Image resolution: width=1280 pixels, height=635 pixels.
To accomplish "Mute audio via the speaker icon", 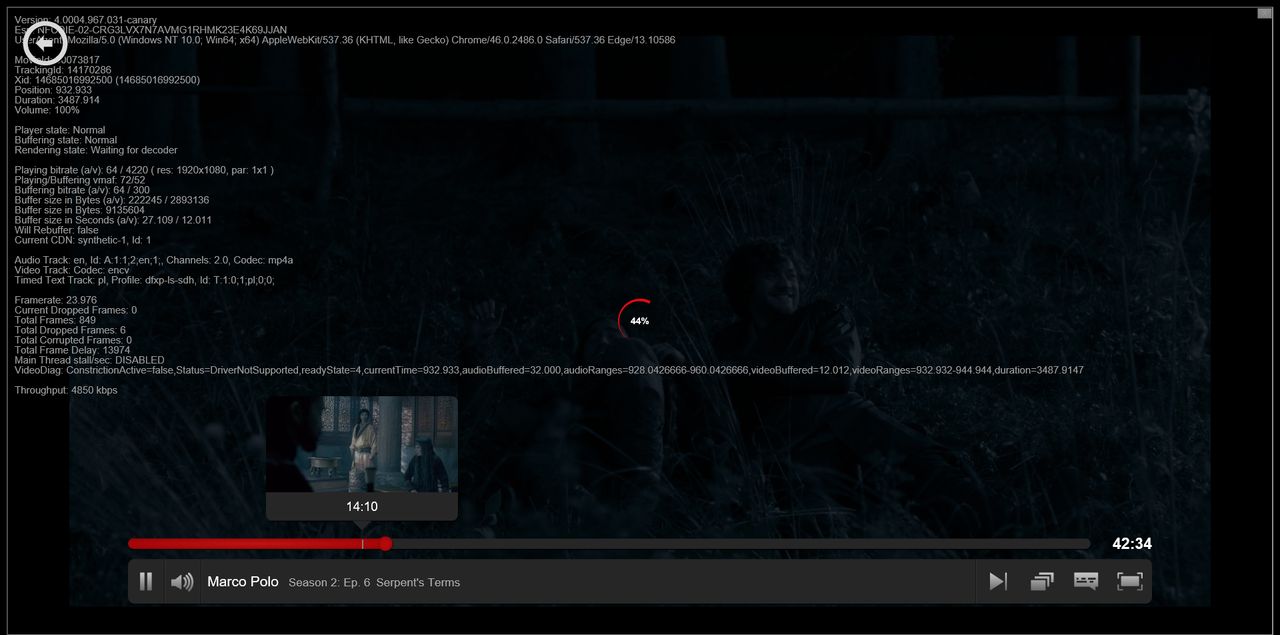I will point(182,581).
